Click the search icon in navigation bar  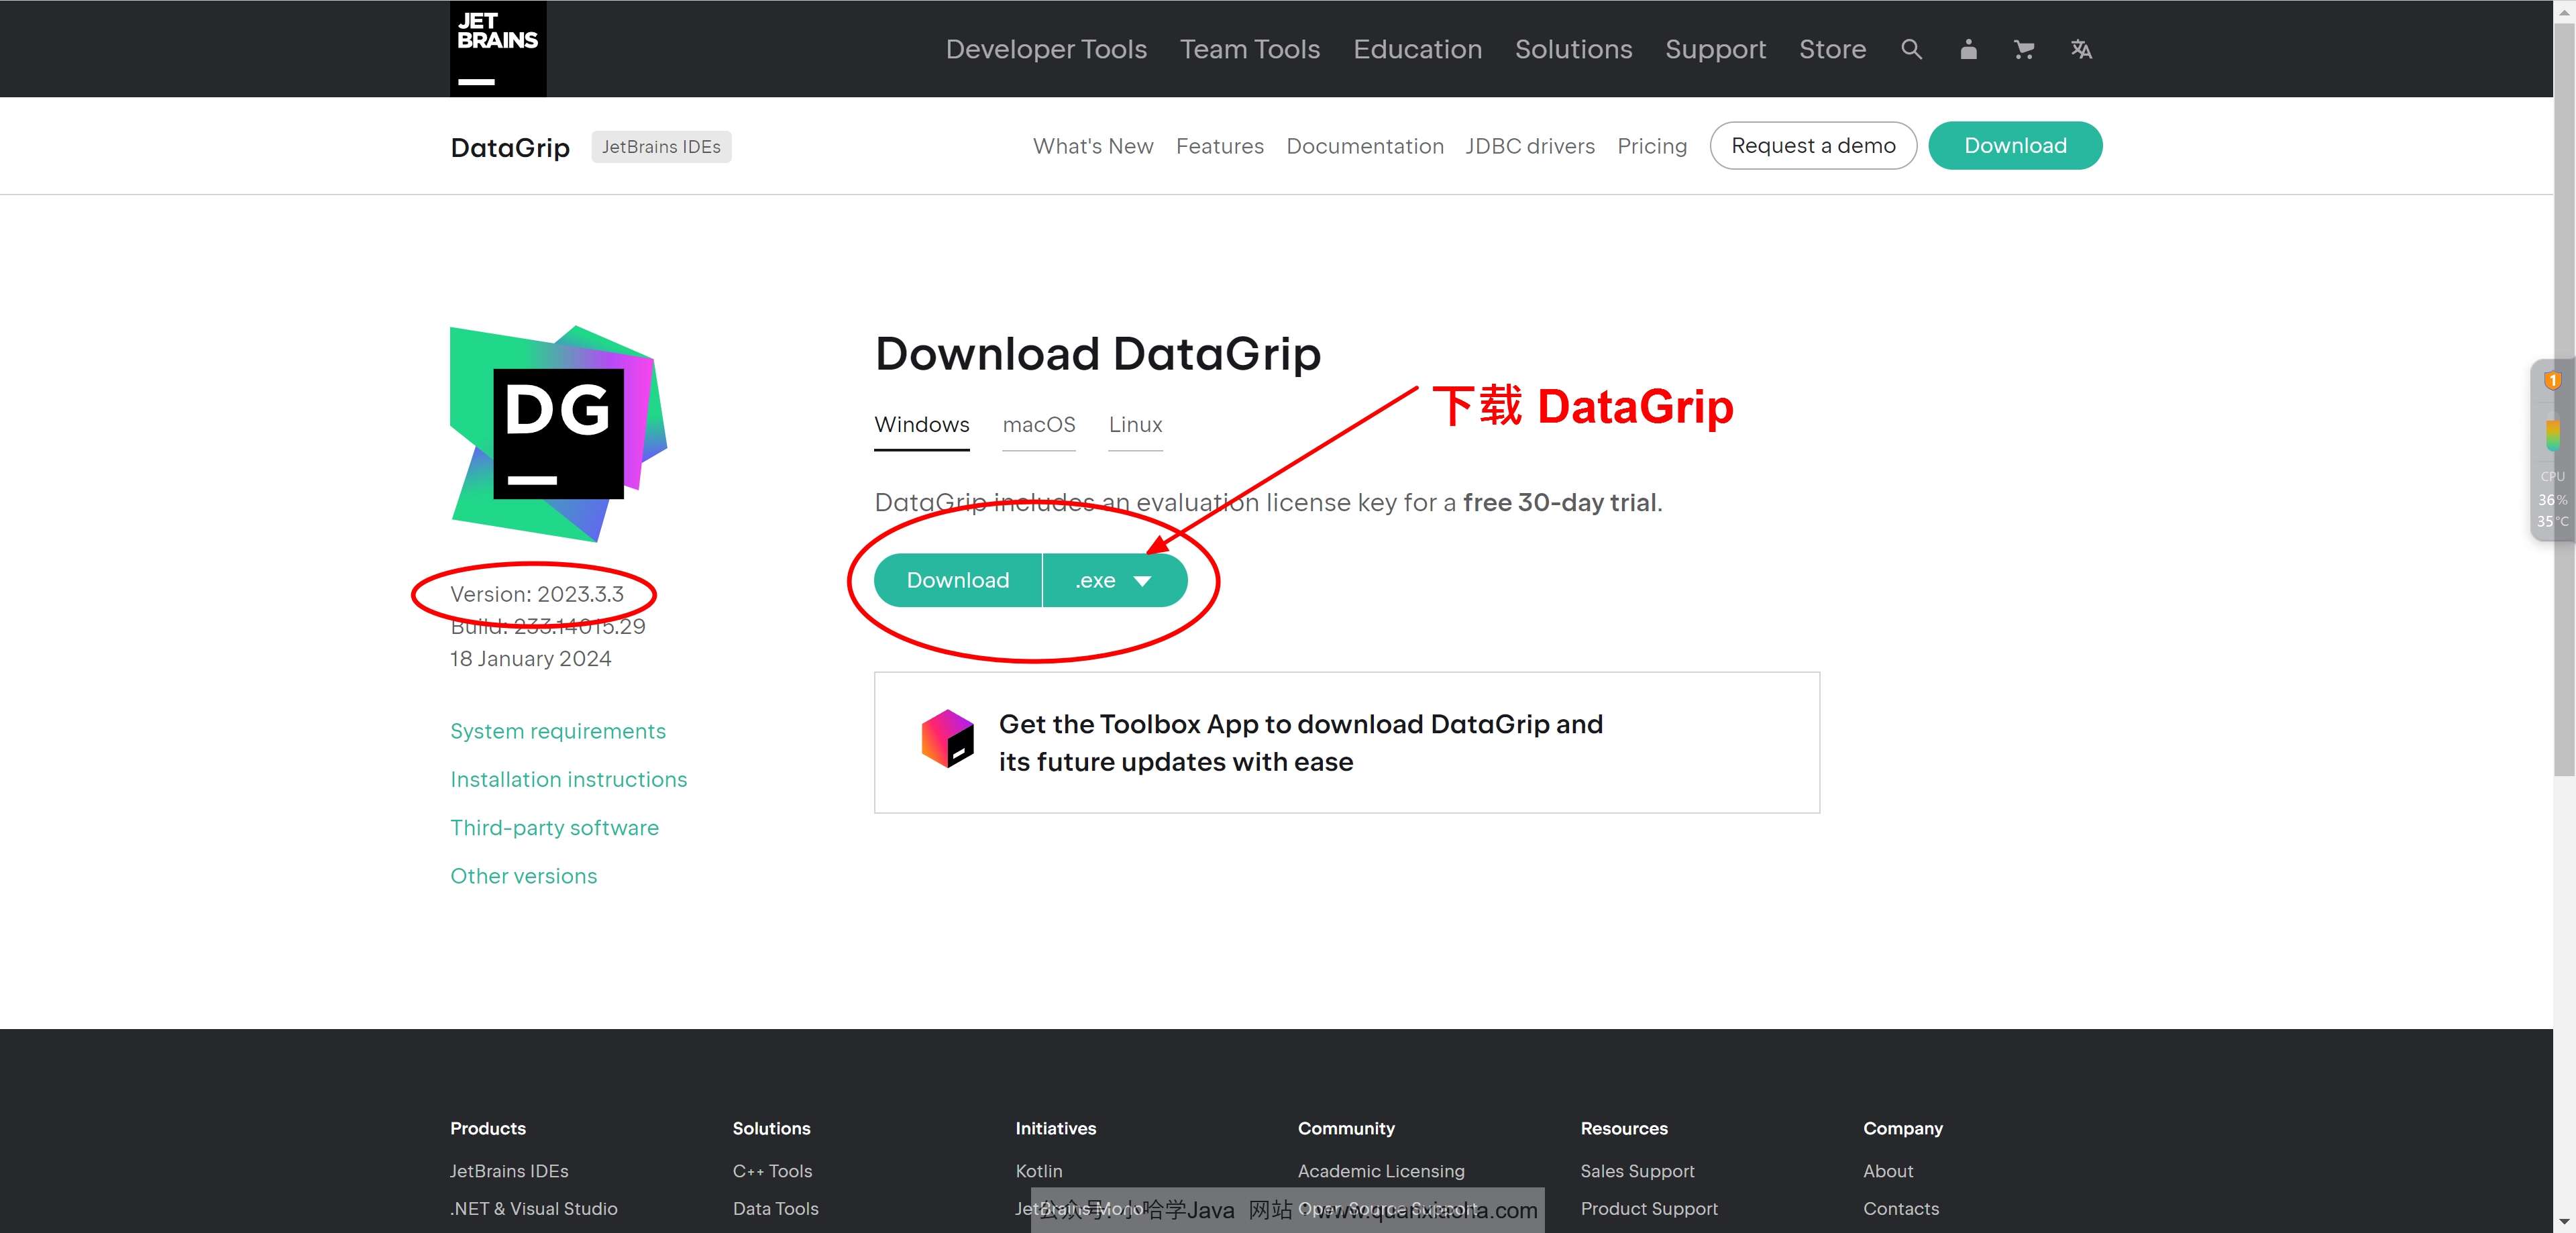tap(1909, 49)
